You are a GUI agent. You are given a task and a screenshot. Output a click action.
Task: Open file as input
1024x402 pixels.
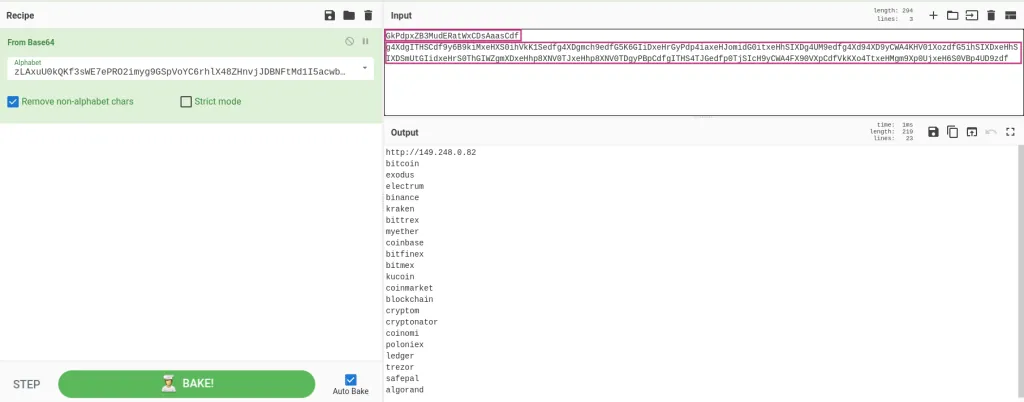click(972, 15)
